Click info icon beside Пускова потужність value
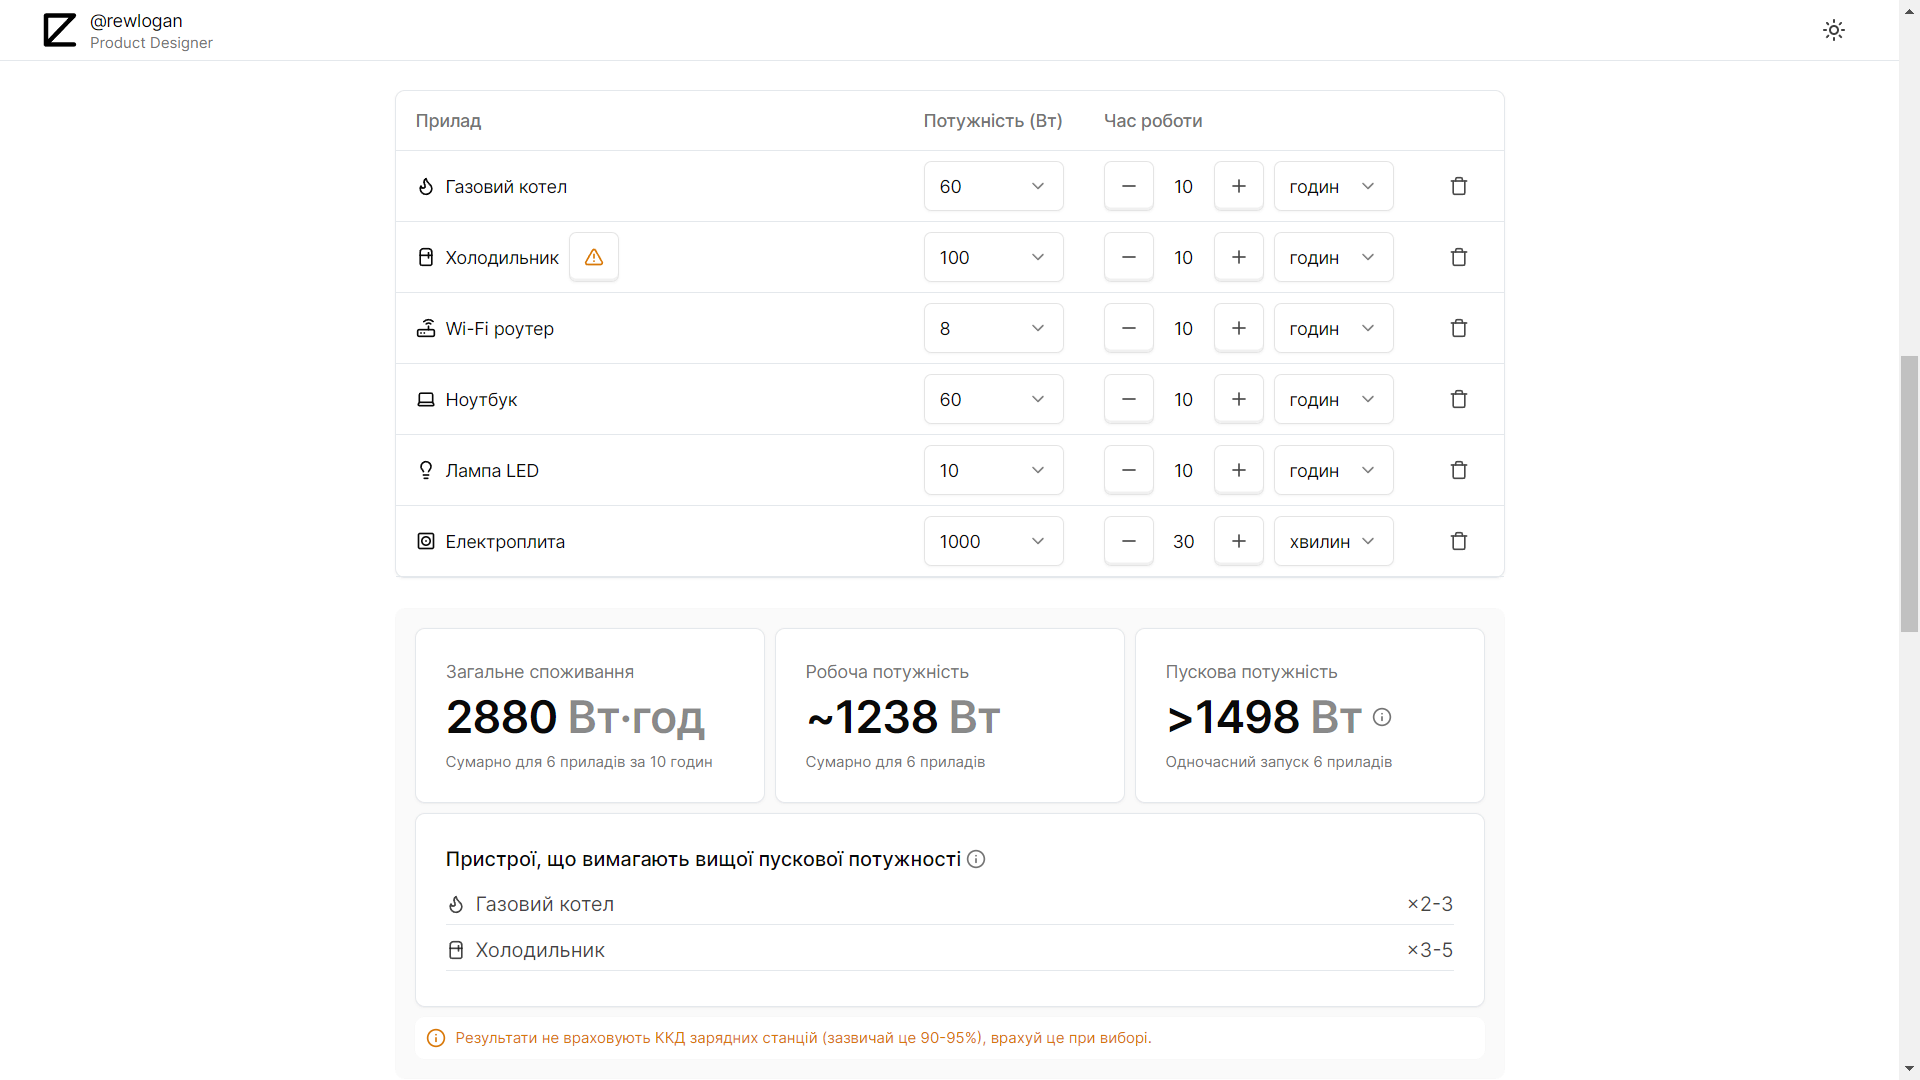The image size is (1920, 1080). pyautogui.click(x=1382, y=717)
